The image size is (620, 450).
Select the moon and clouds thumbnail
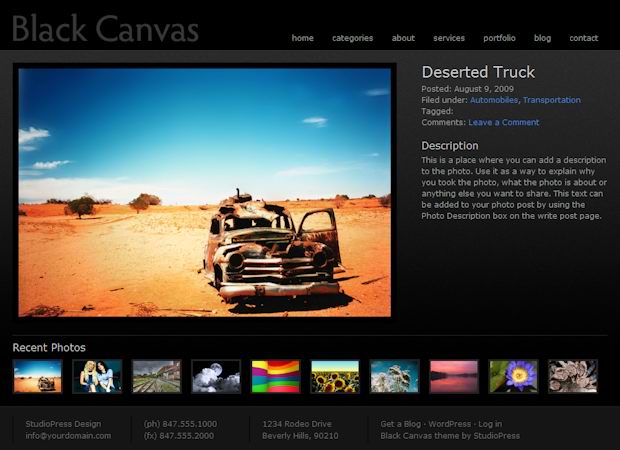(x=216, y=376)
